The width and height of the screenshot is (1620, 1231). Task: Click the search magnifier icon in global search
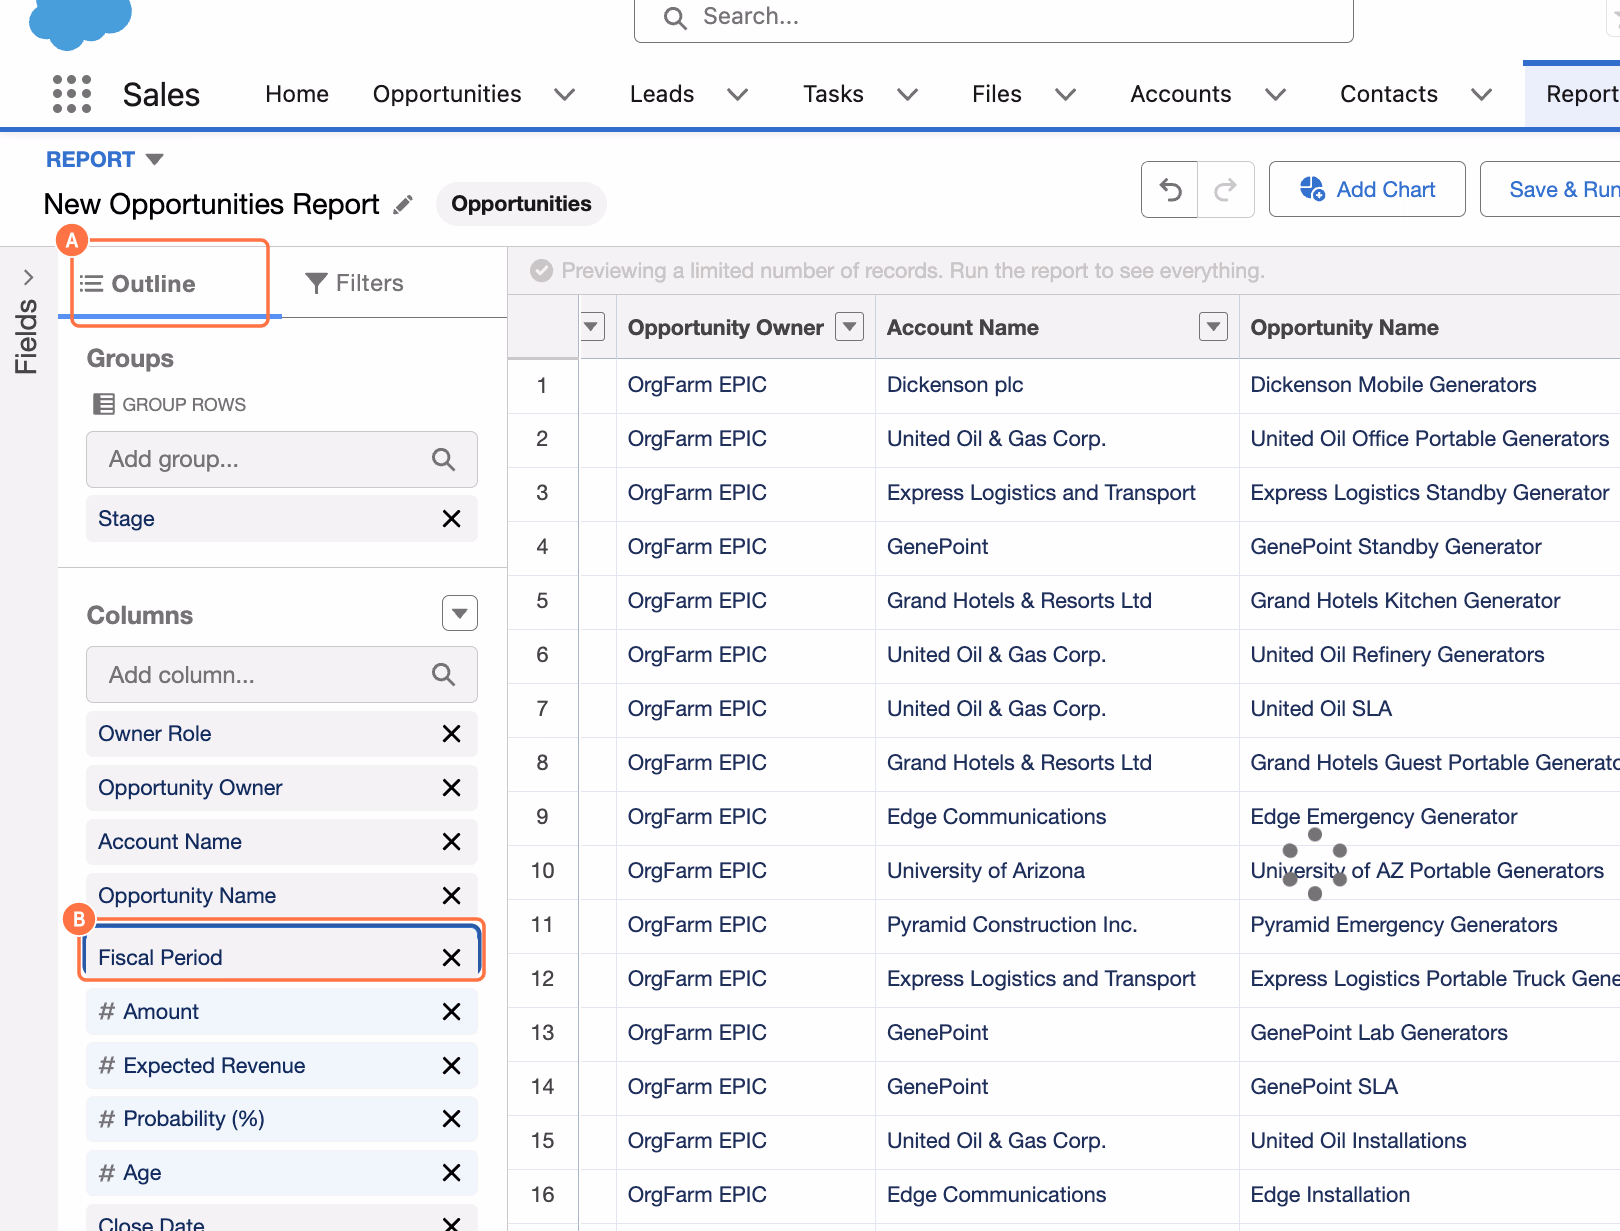(675, 18)
